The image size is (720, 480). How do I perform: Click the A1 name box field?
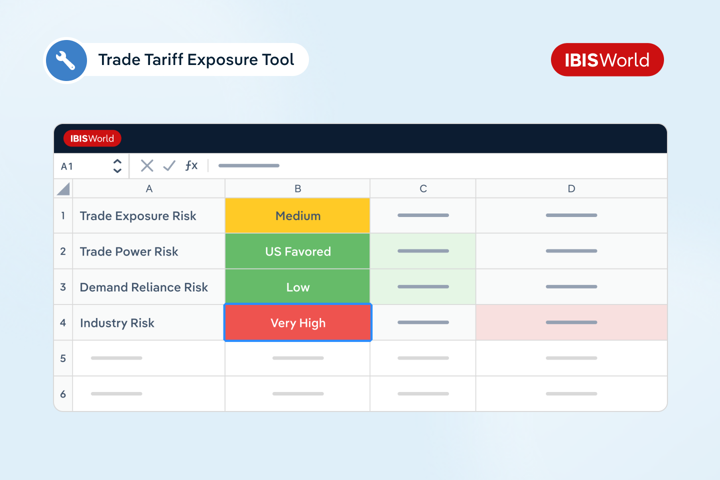pos(80,166)
